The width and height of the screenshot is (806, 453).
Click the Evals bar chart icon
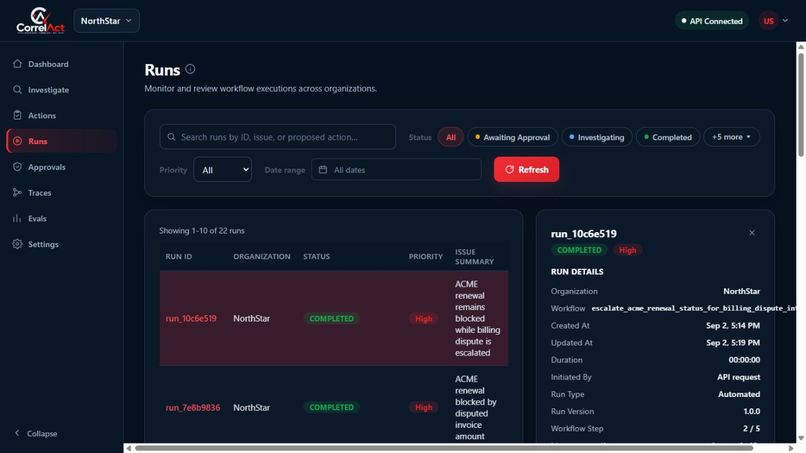17,218
